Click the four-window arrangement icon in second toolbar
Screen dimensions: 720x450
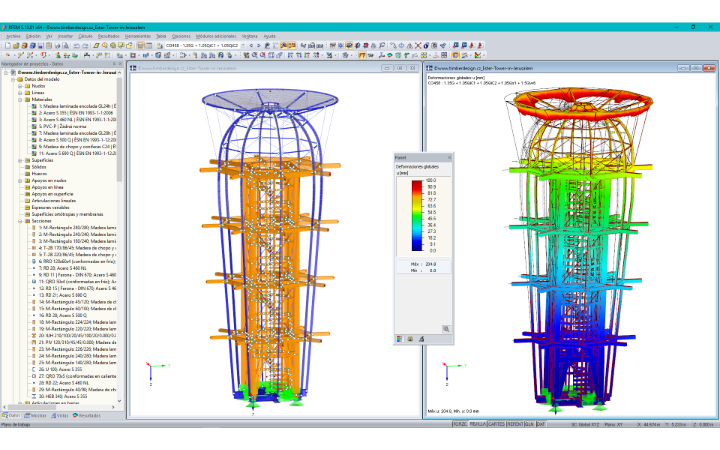[x=444, y=55]
